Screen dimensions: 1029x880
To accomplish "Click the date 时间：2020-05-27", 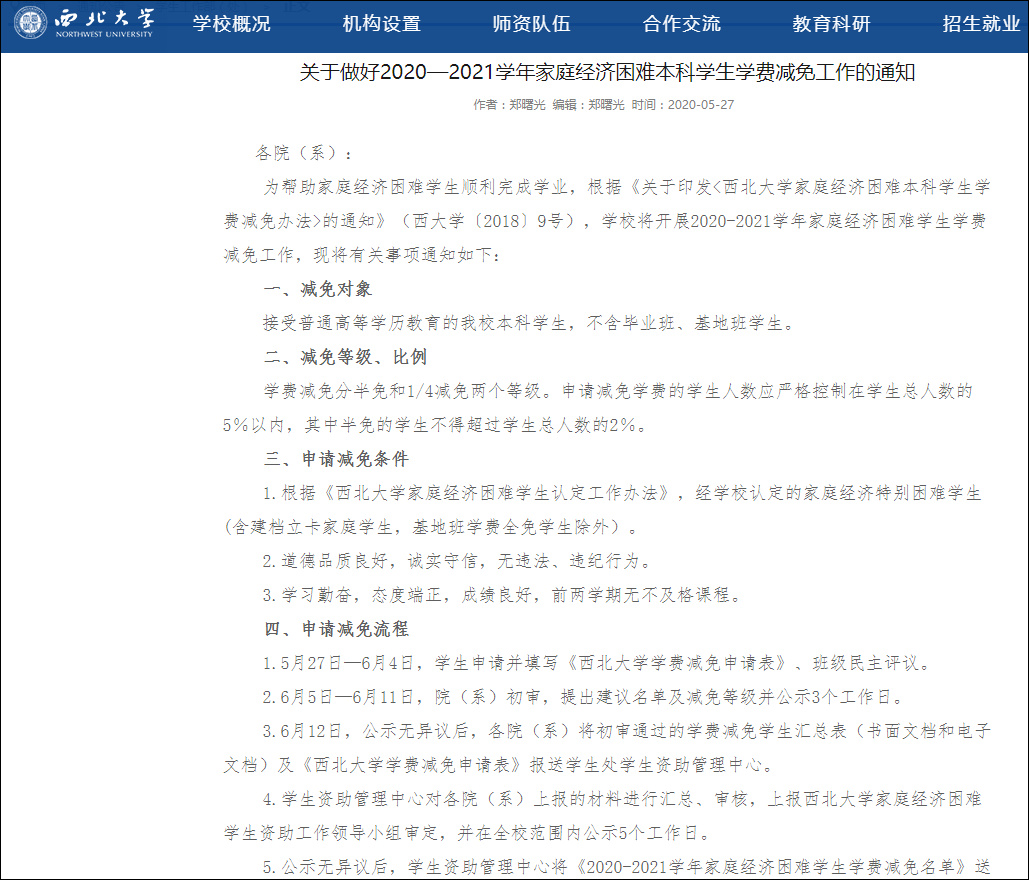I will 682,105.
